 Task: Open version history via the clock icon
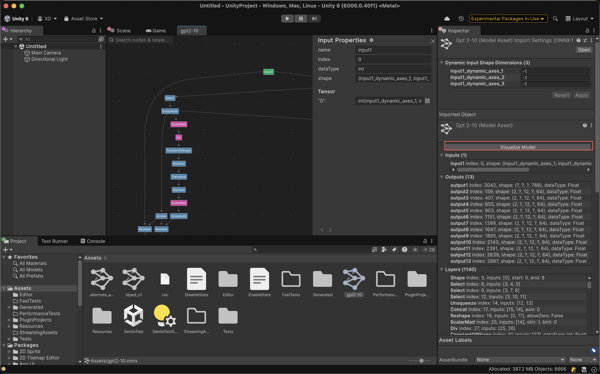click(461, 19)
